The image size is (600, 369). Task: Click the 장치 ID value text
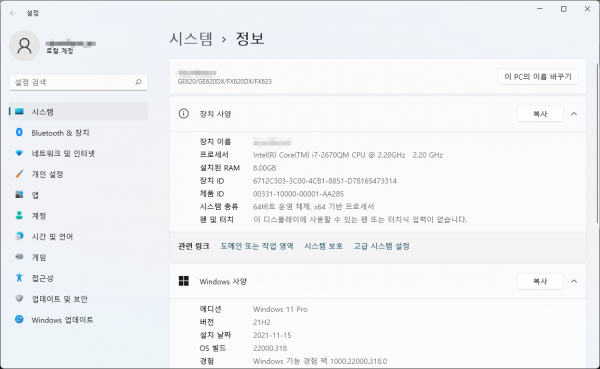pyautogui.click(x=324, y=181)
